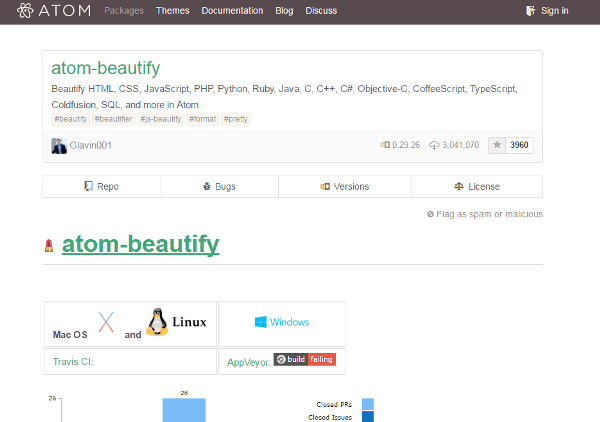Open the Versions tab

pos(345,187)
